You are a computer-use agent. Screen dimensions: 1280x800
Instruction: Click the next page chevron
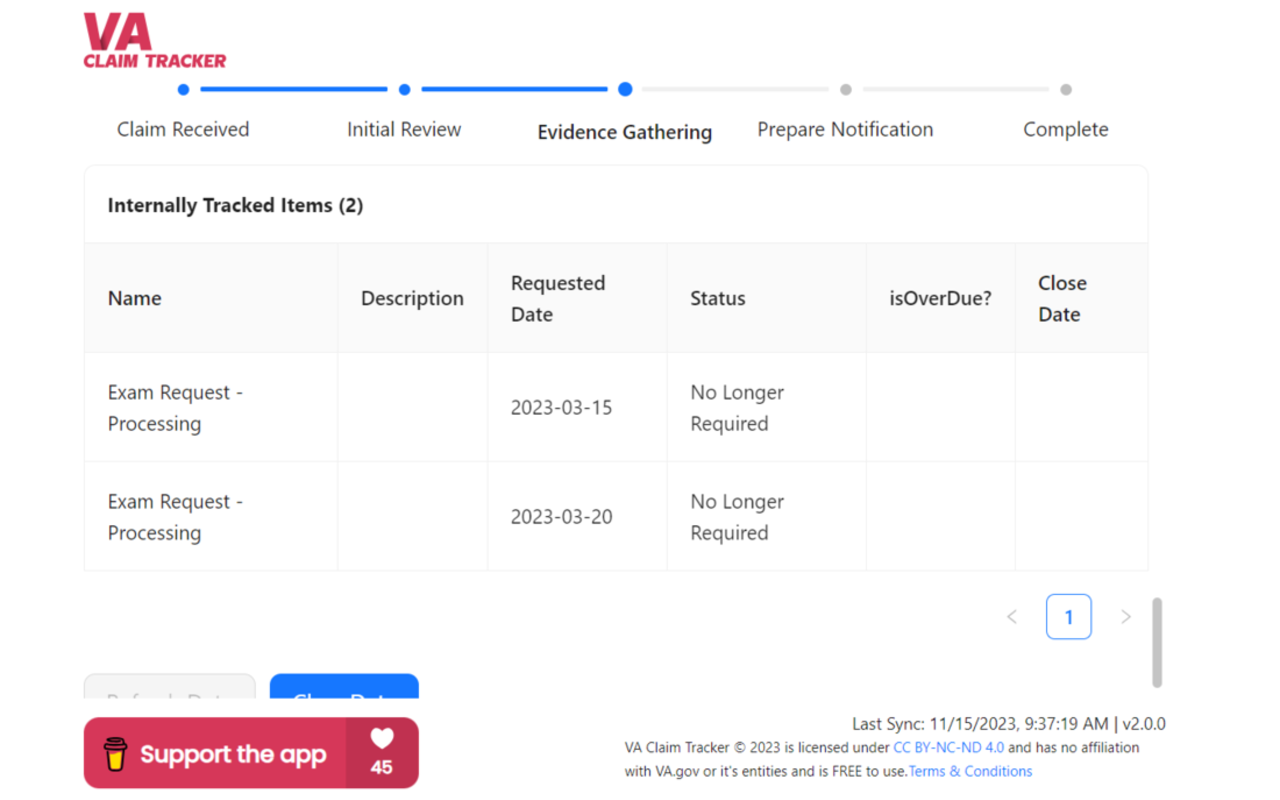tap(1126, 616)
